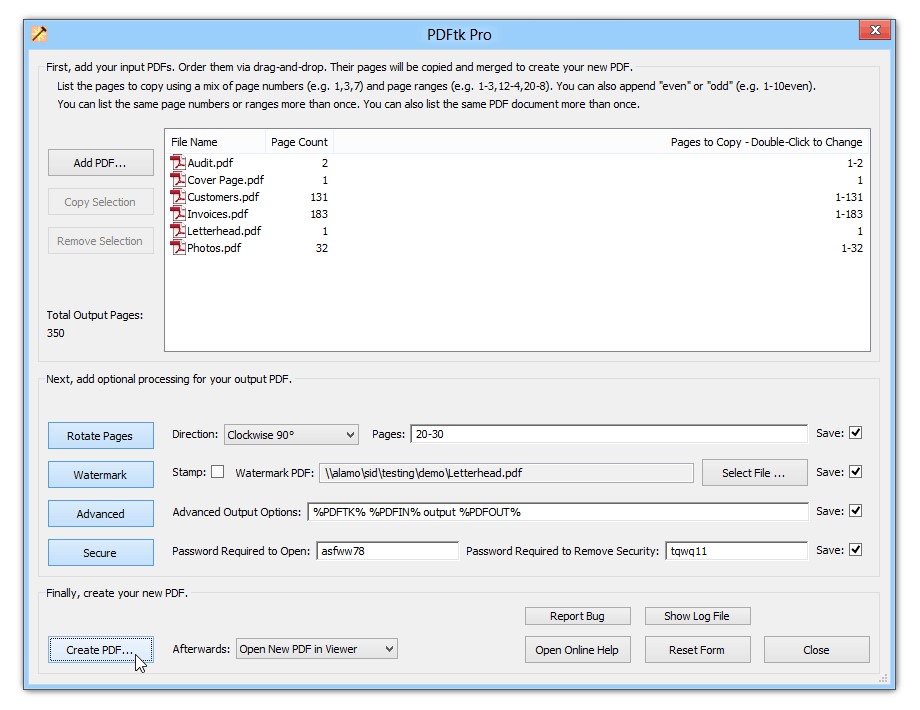
Task: Click the Add PDF button
Action: (x=100, y=163)
